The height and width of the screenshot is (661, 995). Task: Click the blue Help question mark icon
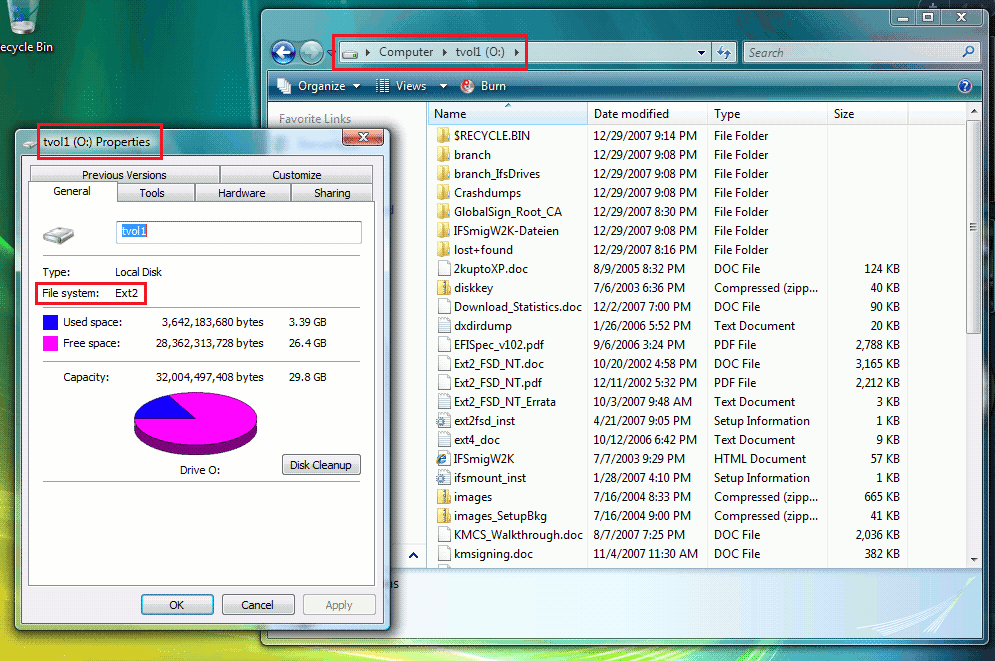965,86
